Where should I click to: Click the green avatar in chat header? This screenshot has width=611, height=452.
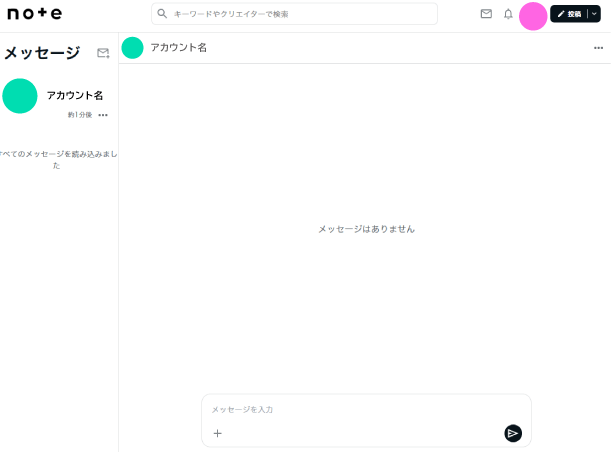tap(132, 48)
